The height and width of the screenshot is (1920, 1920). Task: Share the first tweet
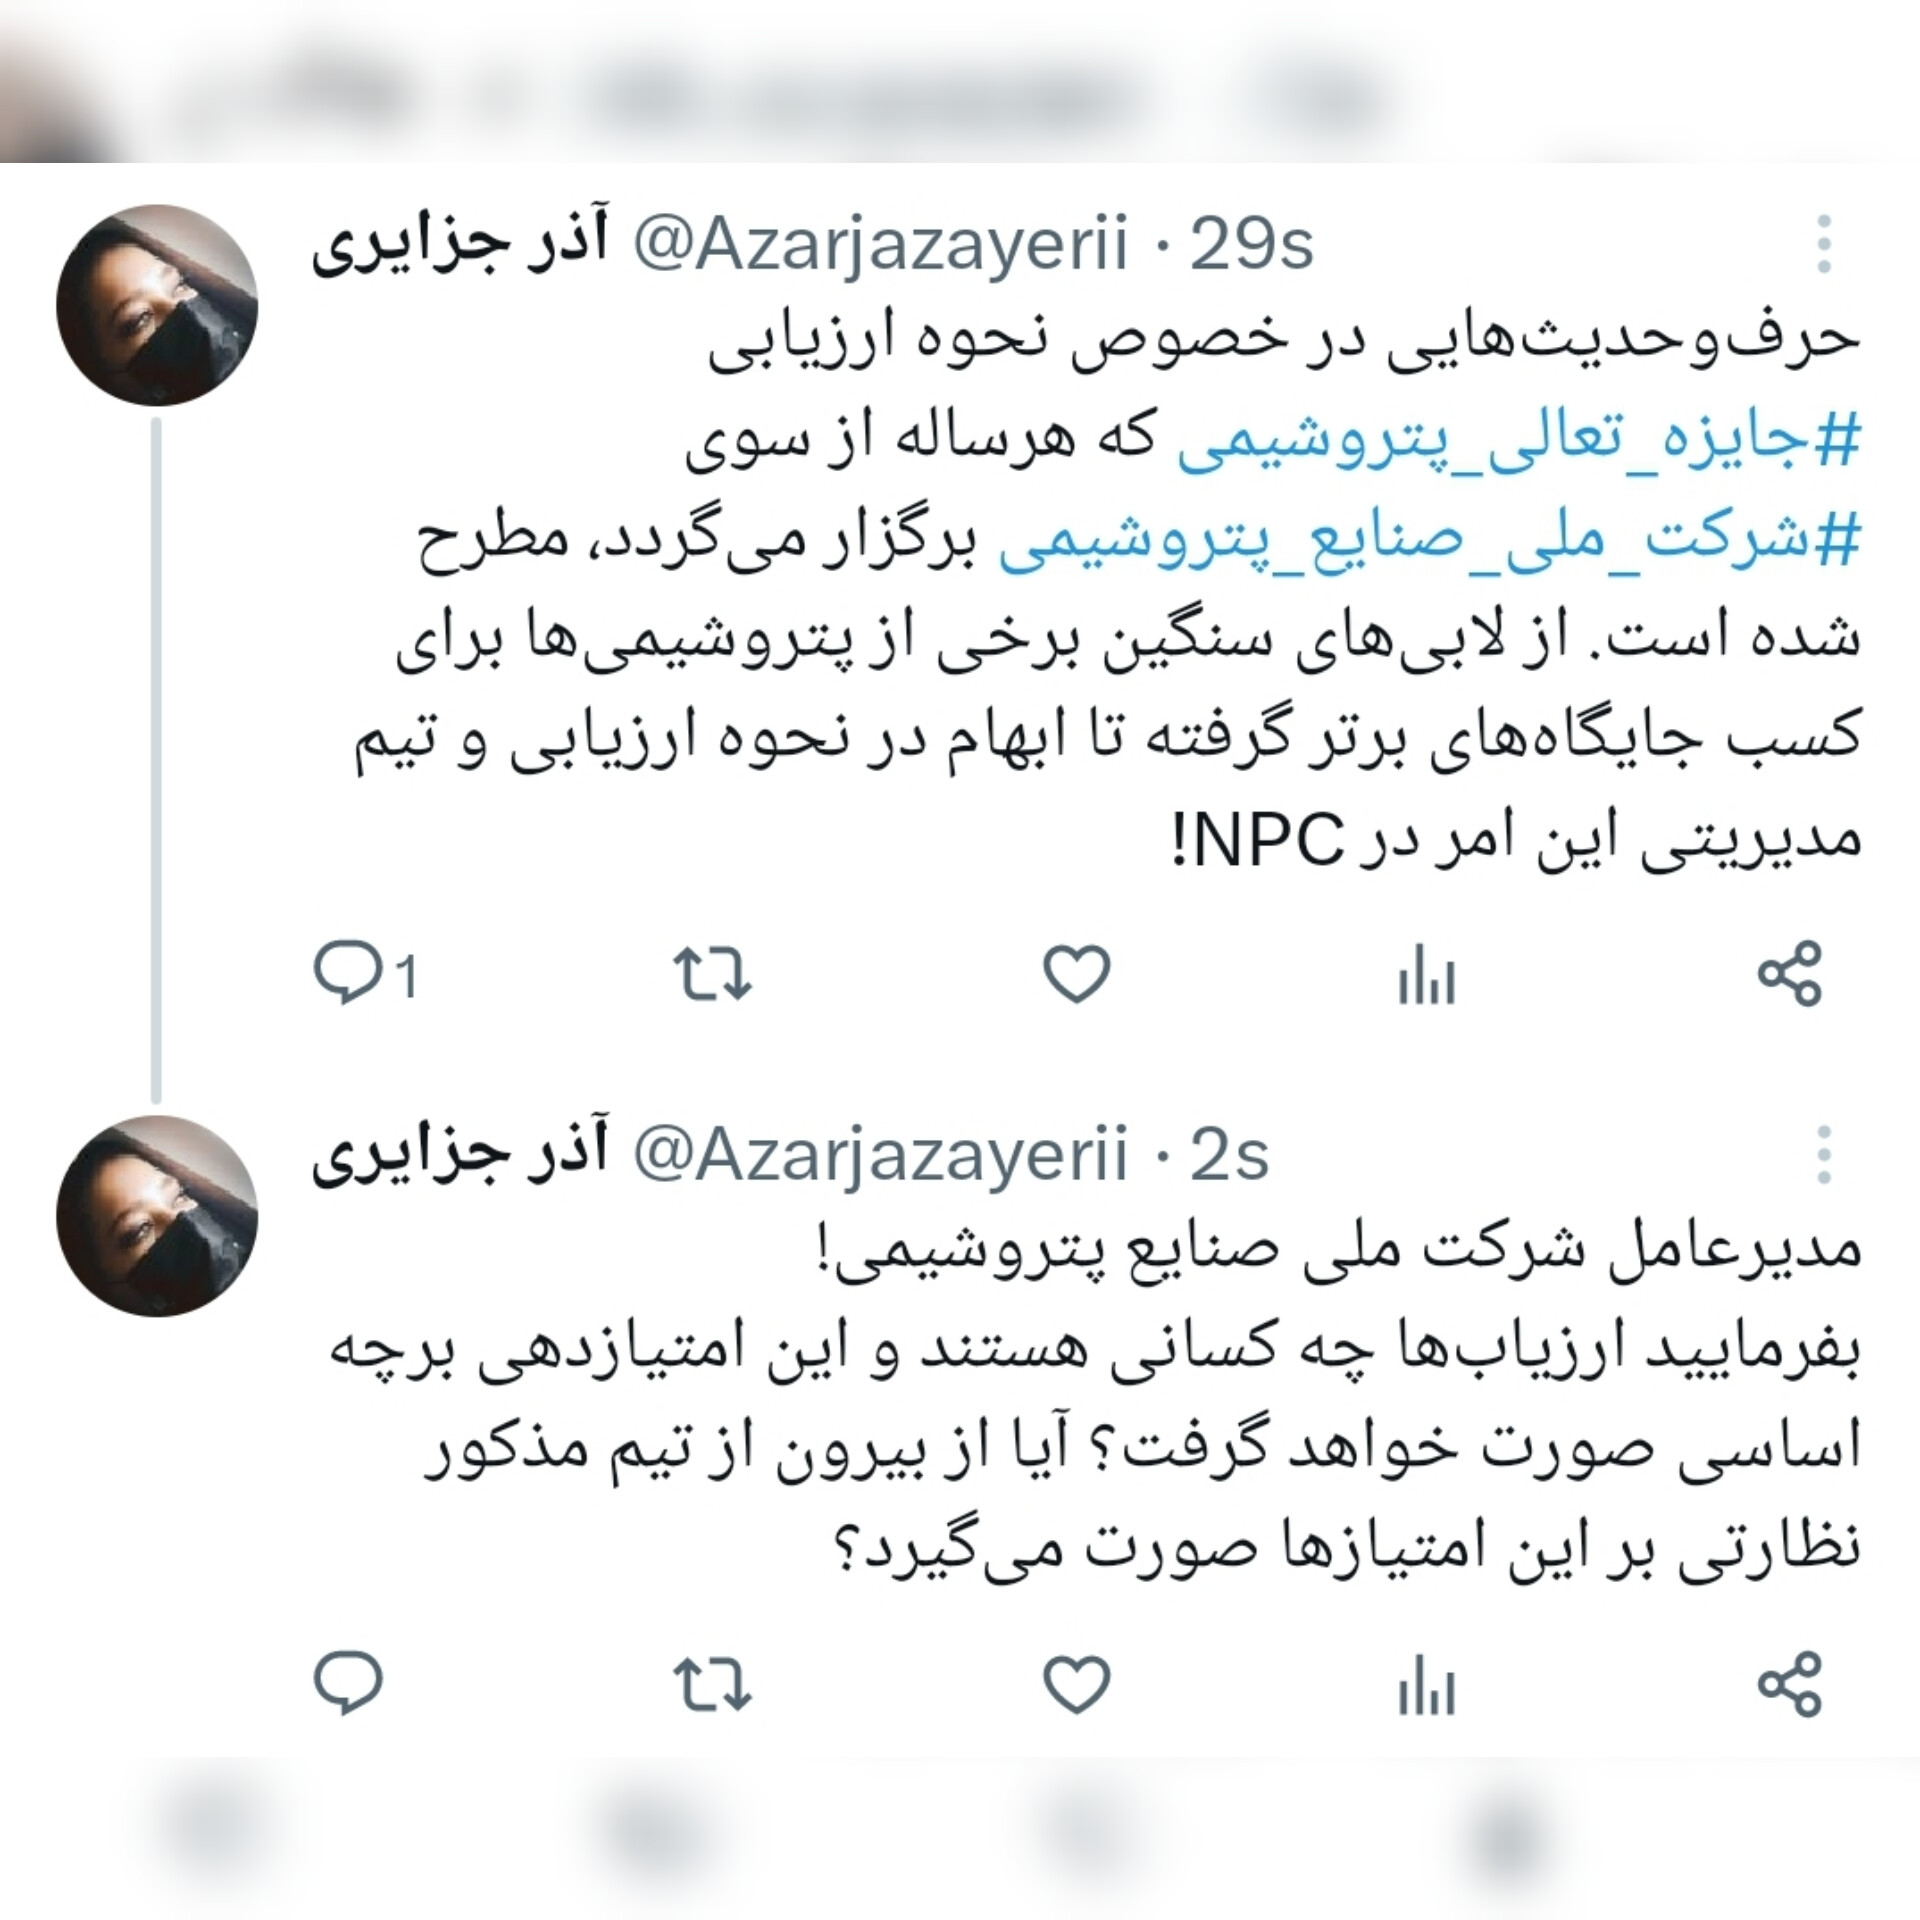[x=1790, y=973]
